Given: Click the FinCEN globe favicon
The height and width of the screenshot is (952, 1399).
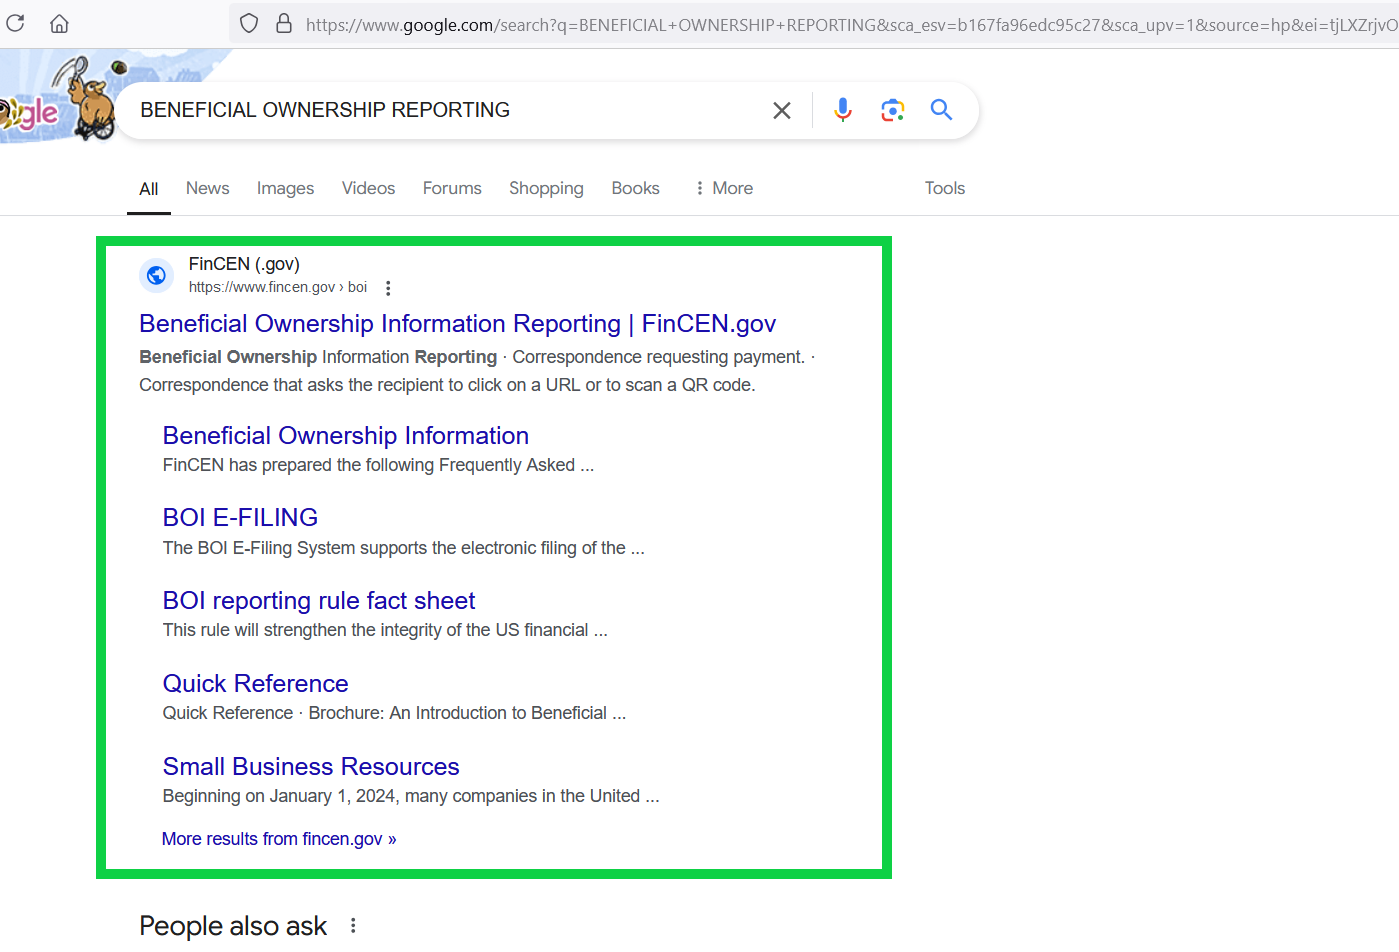Looking at the screenshot, I should pos(157,275).
